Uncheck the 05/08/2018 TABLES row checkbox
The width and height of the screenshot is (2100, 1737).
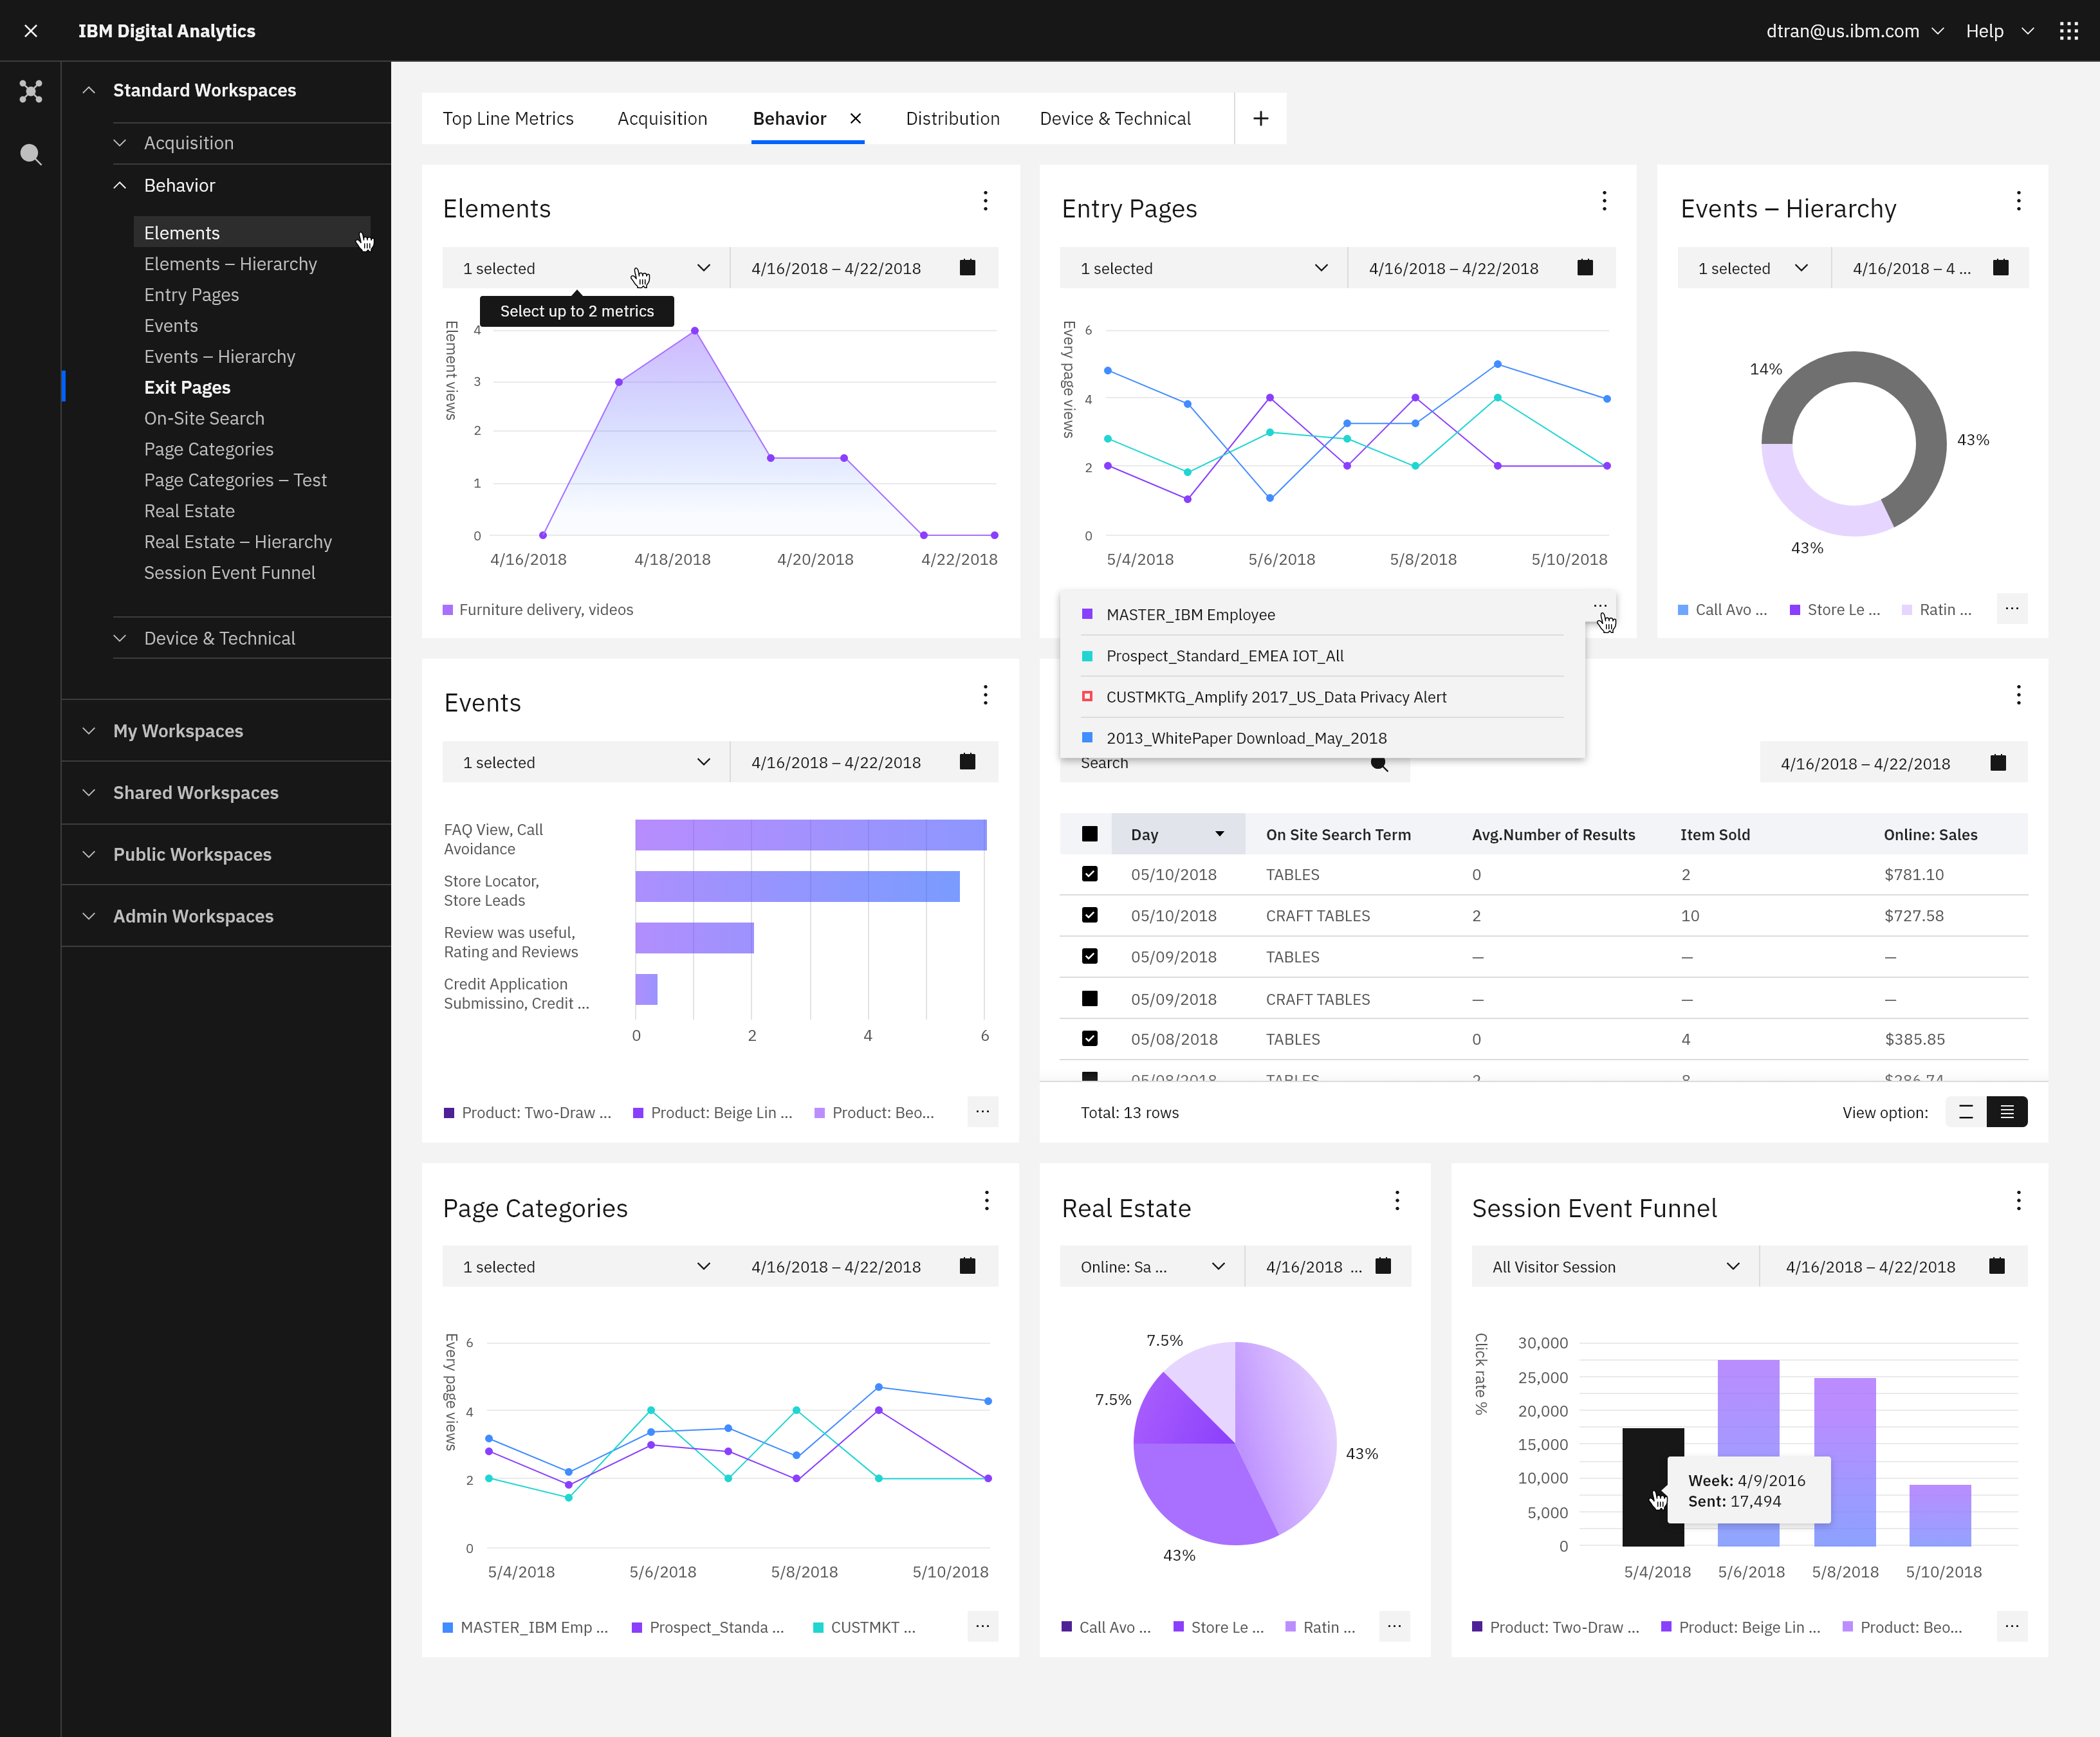[1090, 1038]
